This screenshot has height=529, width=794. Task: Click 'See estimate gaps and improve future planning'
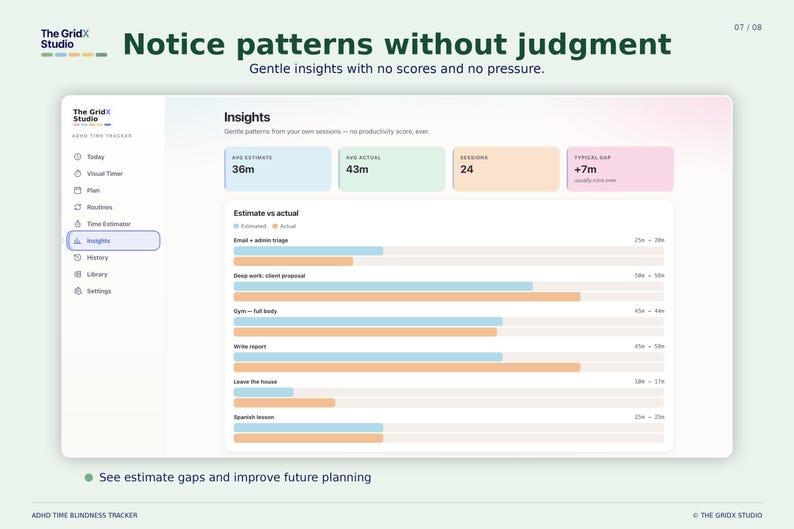pos(235,477)
